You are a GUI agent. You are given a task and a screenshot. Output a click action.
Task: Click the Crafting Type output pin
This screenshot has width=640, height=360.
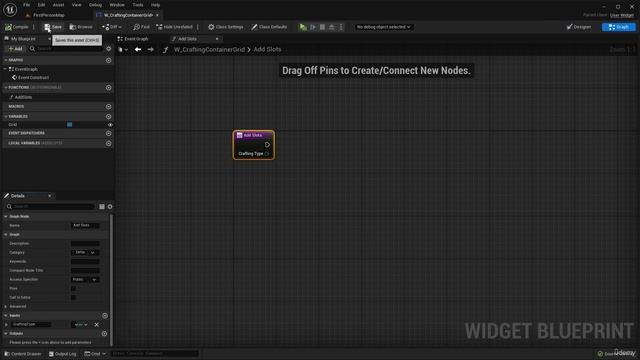[x=267, y=154]
